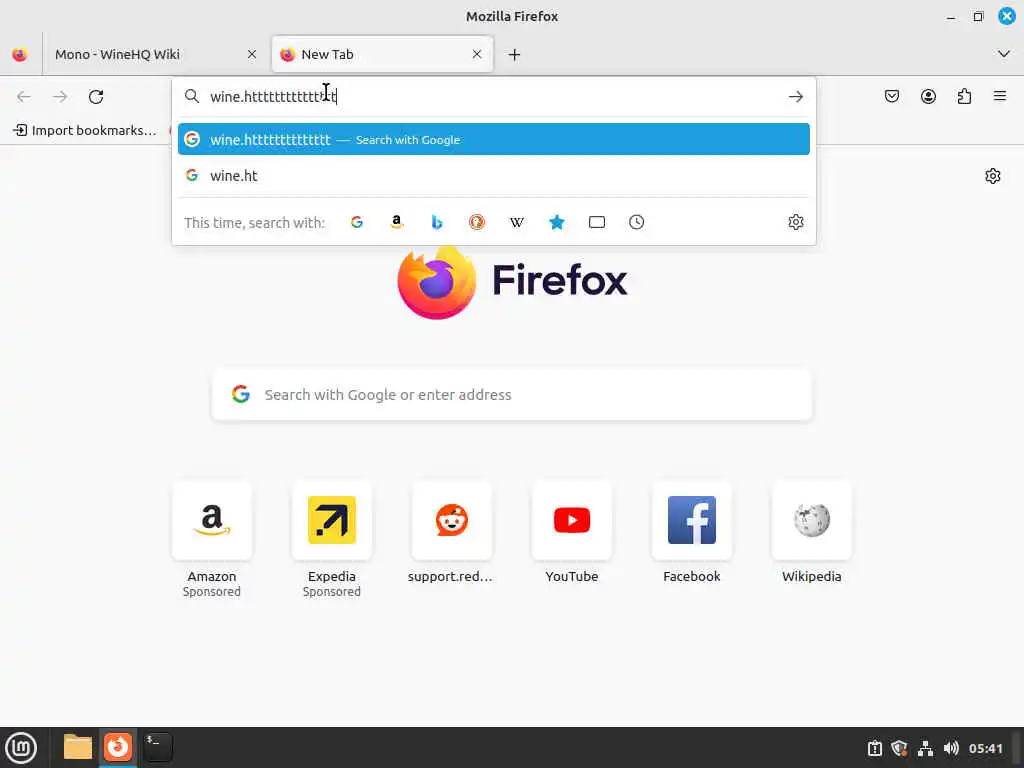Search this time with DuckDuckGo icon
Viewport: 1024px width, 768px height.
[477, 222]
